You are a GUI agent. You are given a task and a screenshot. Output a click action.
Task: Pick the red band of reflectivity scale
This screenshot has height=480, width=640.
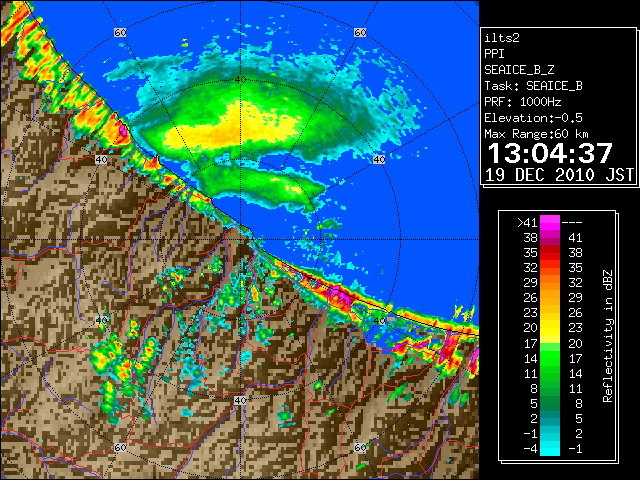point(550,252)
